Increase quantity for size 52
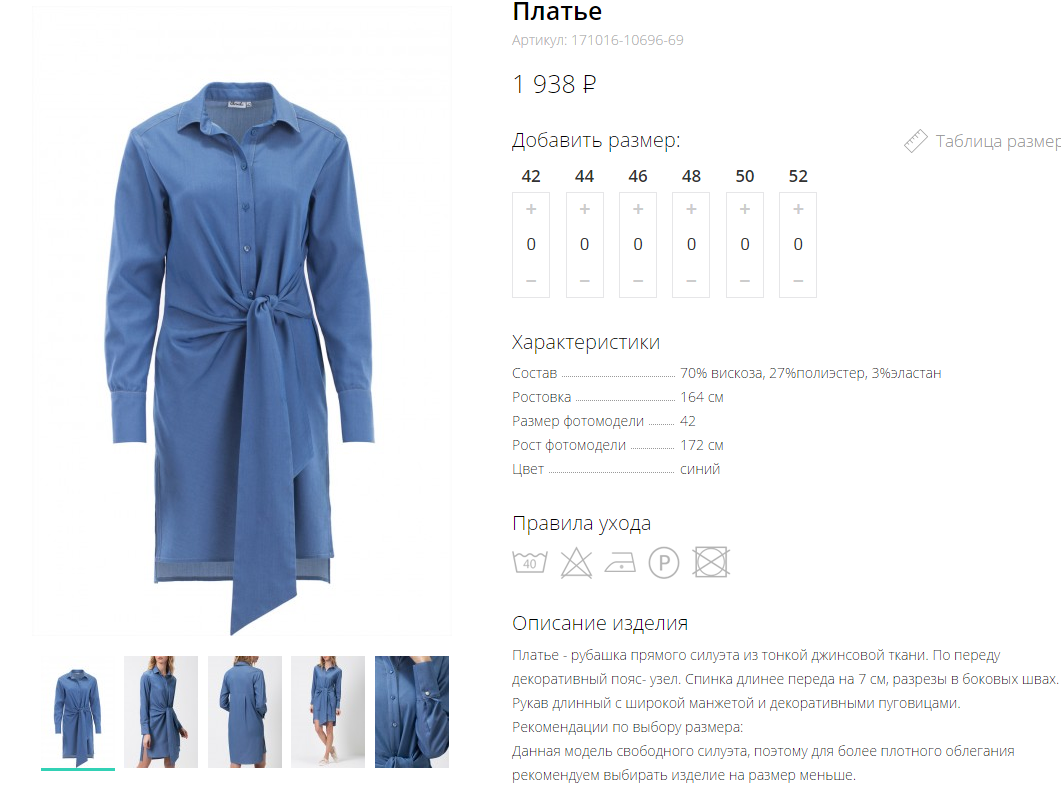The image size is (1061, 789). 798,209
